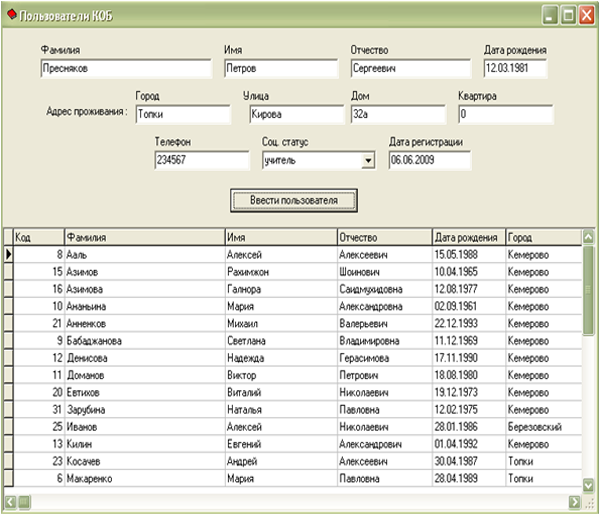Viewport: 600px width, 515px height.
Task: Click the 'Фамилия' column header in grid
Action: coord(143,238)
